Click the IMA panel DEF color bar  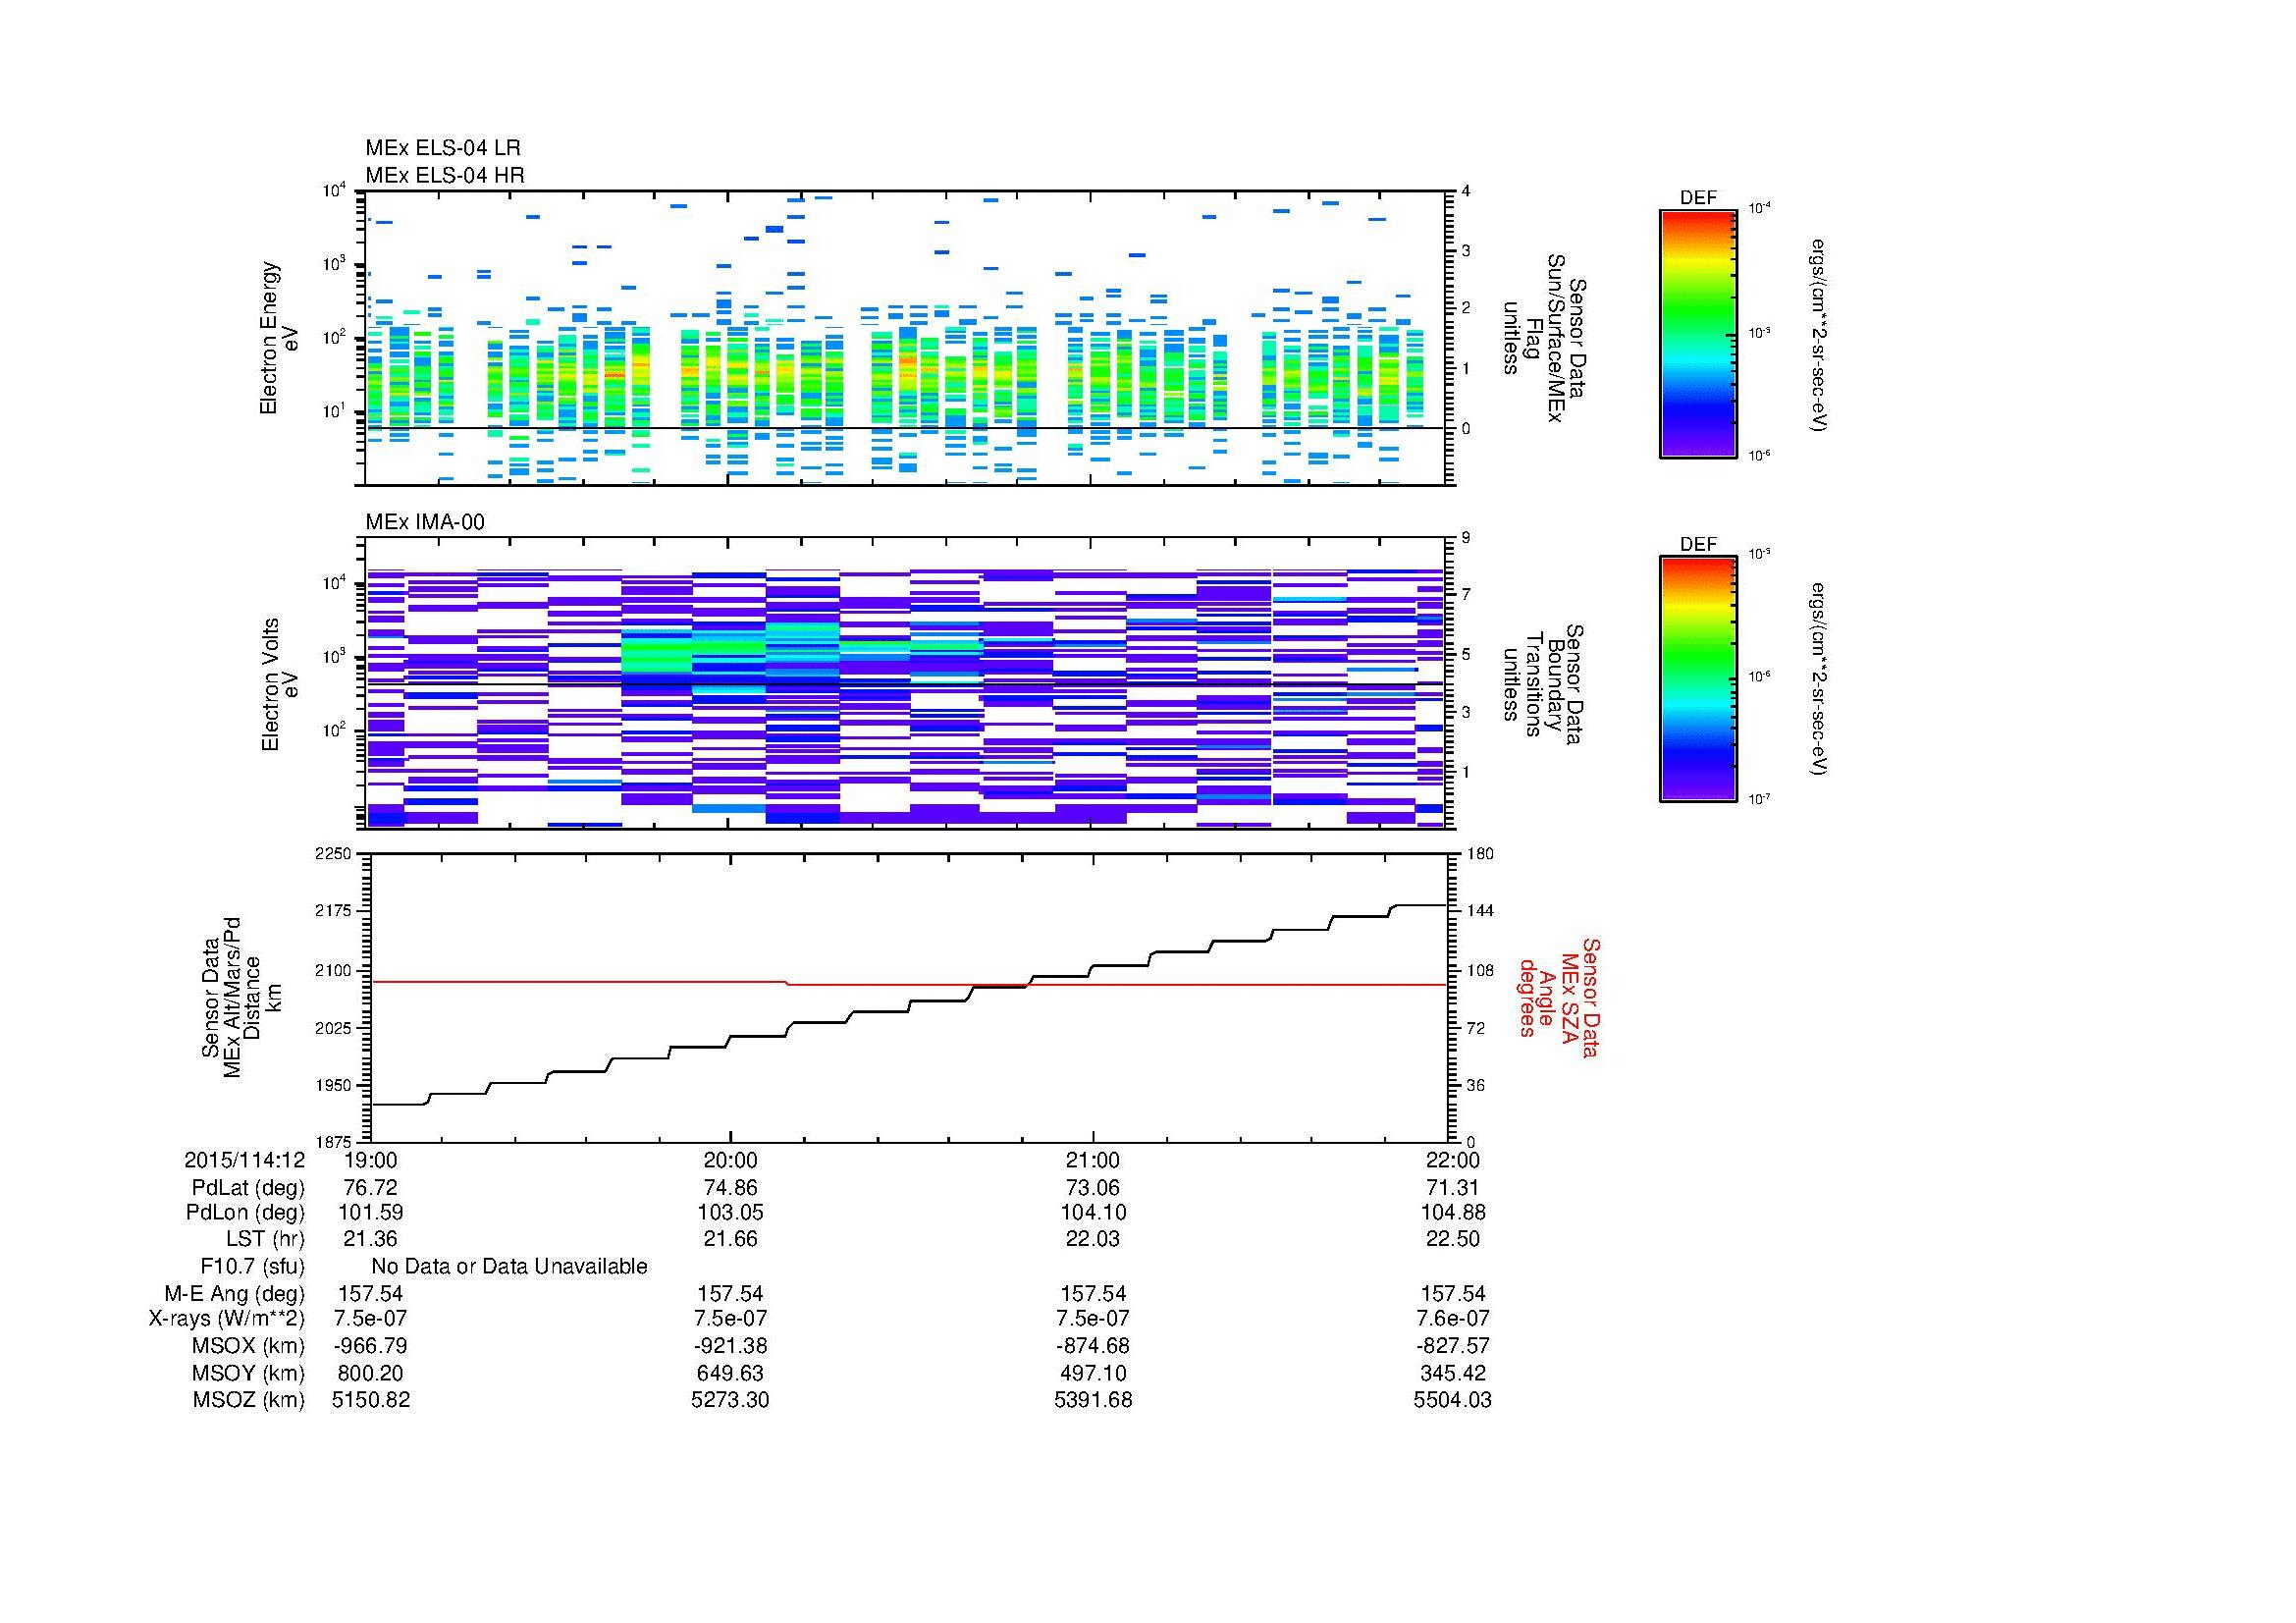click(x=1697, y=679)
